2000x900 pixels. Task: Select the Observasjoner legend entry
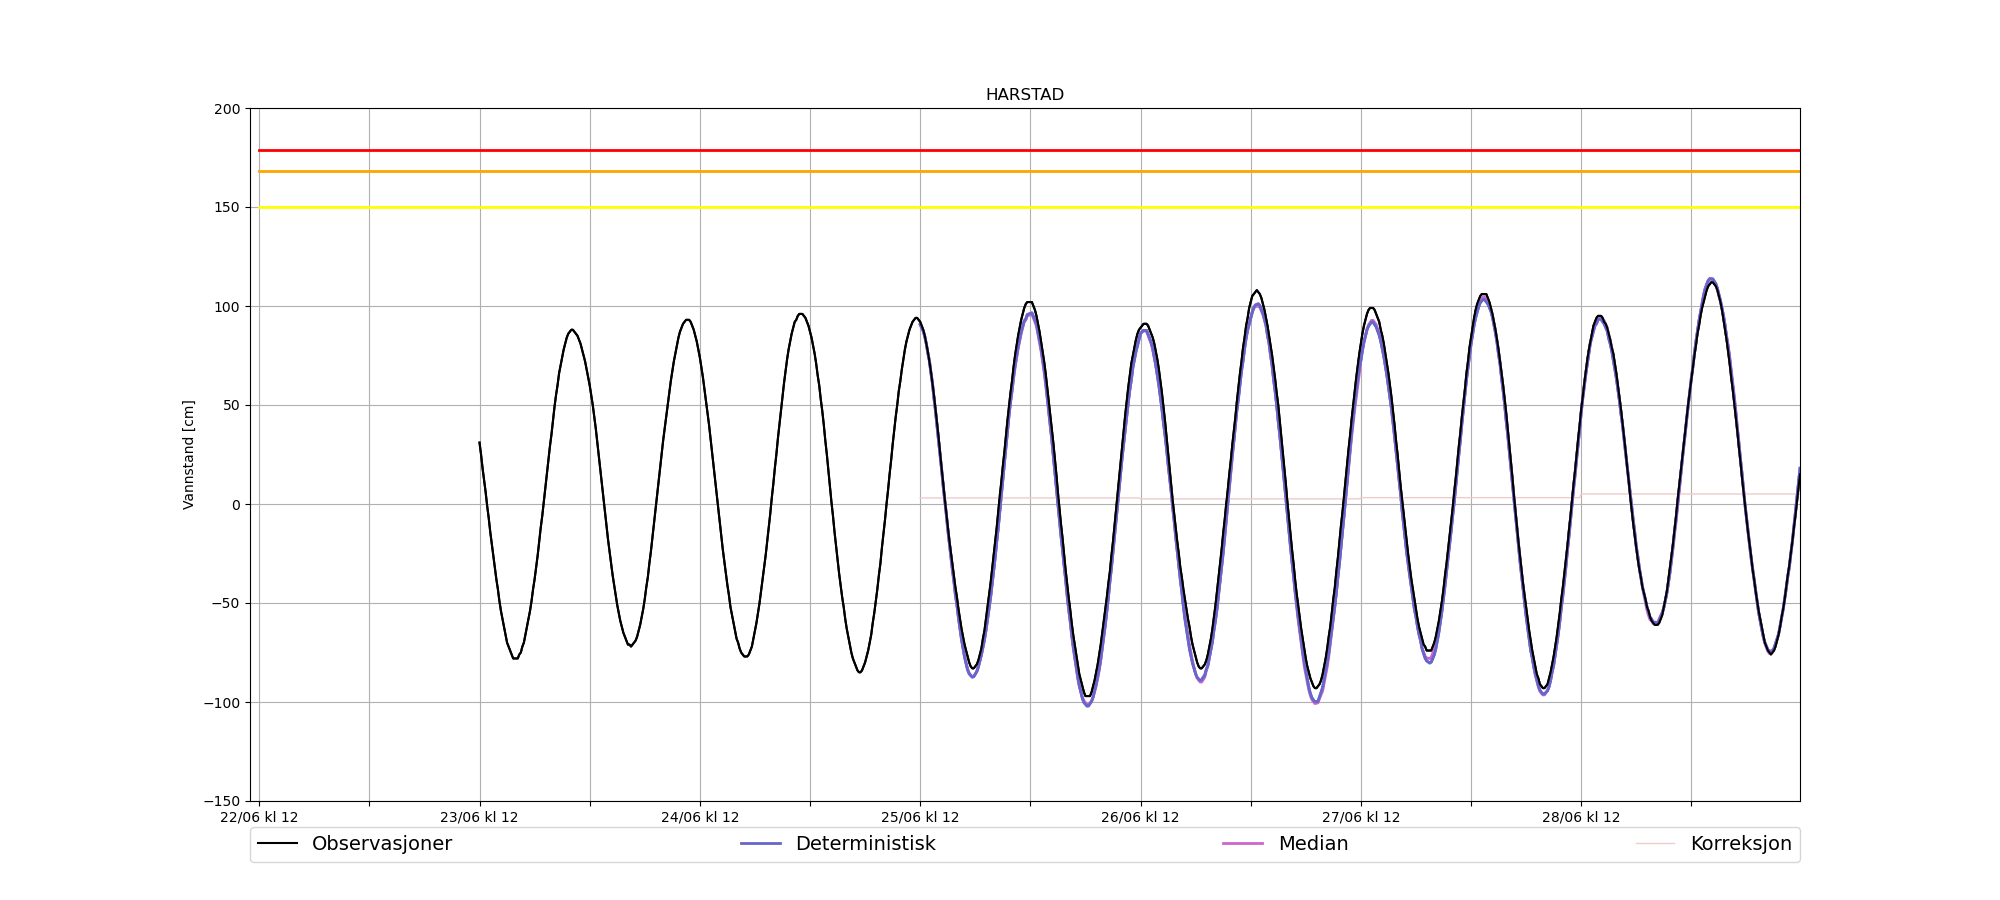coord(355,844)
